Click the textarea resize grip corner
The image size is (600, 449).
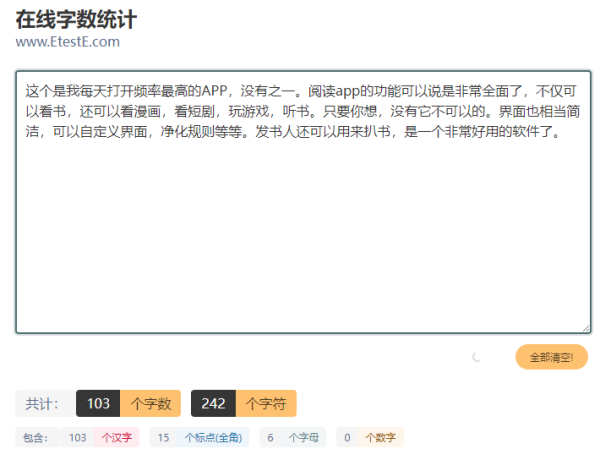tap(586, 328)
